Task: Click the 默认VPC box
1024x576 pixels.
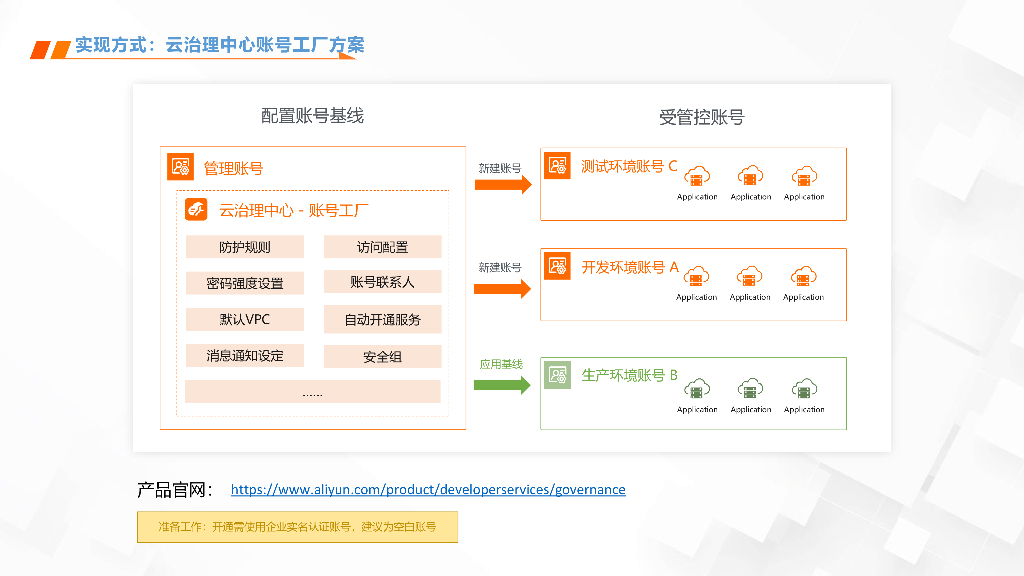Action: pyautogui.click(x=245, y=319)
